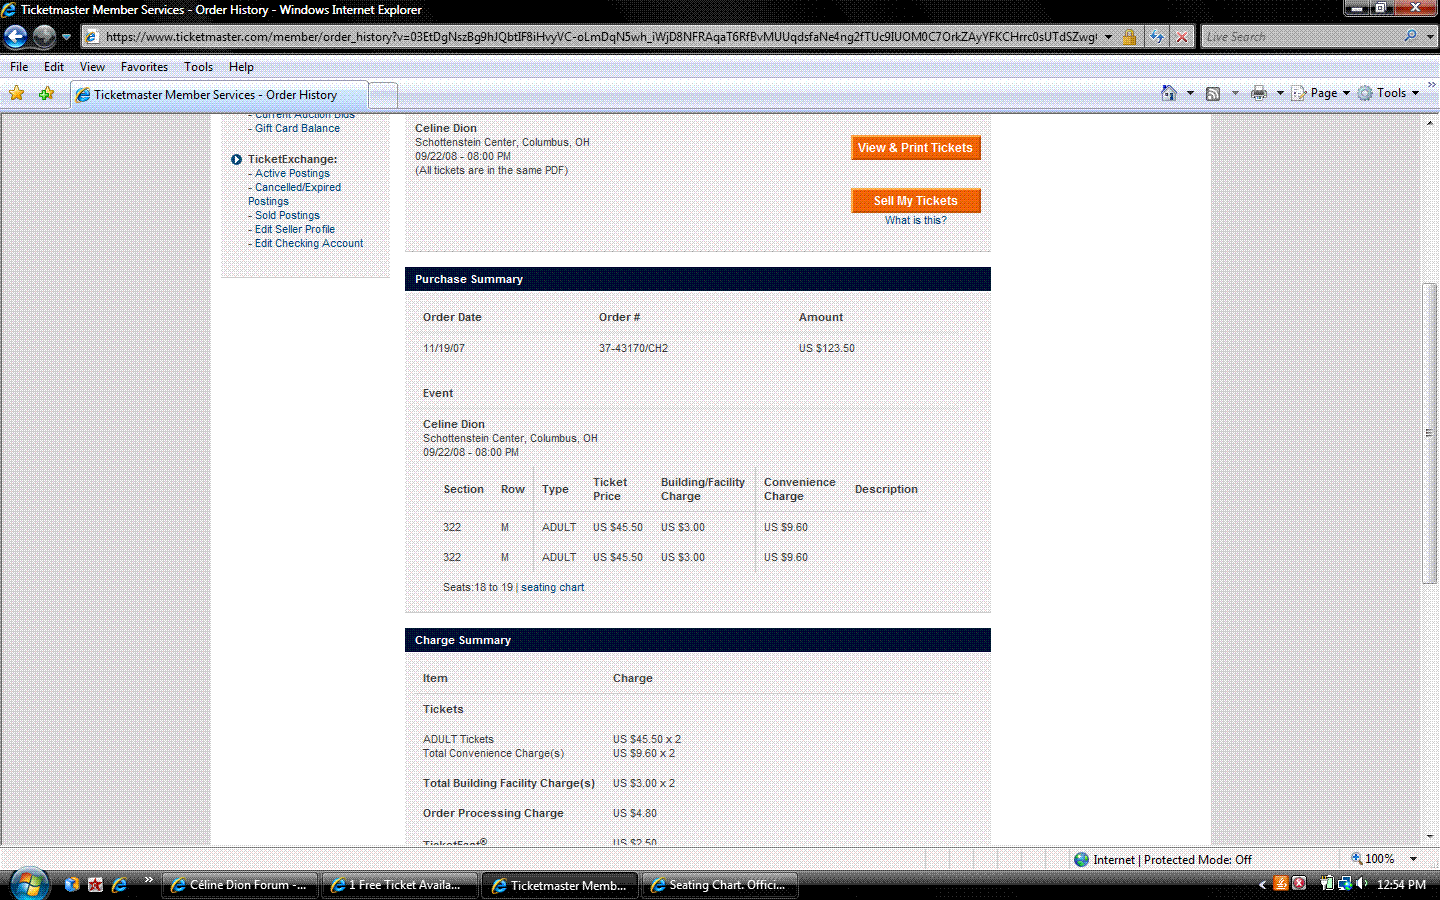Switch to the Seating Chart taskbar window

coord(720,885)
